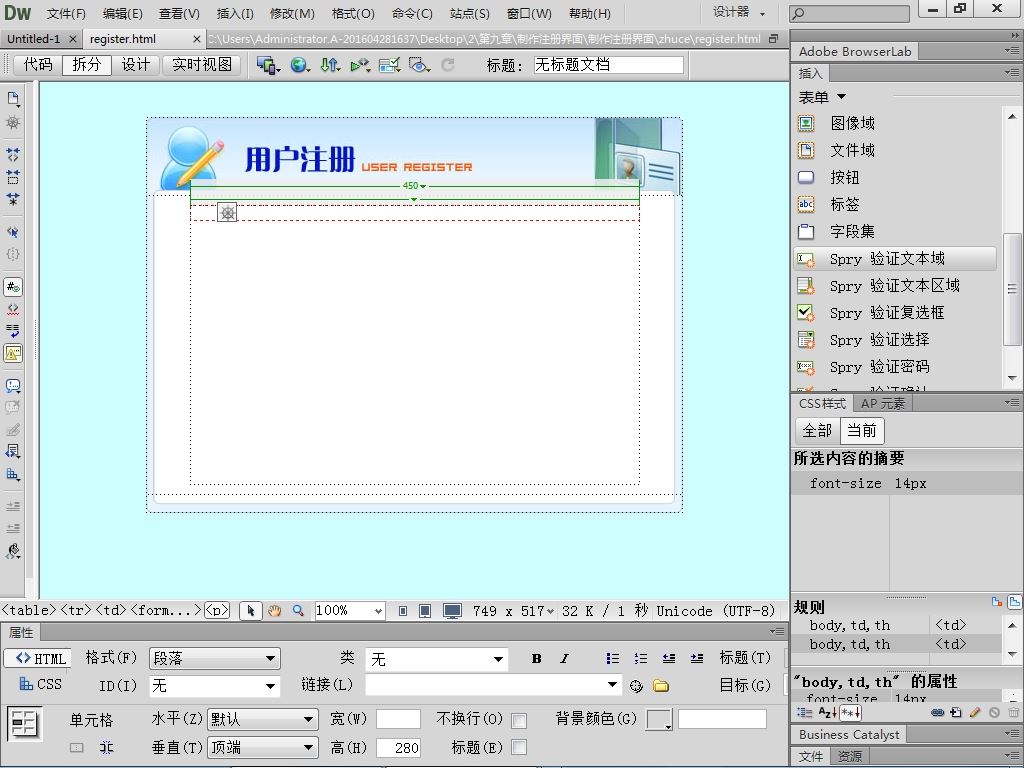Select the <table> tag in tag selector
The width and height of the screenshot is (1024, 768).
point(29,611)
